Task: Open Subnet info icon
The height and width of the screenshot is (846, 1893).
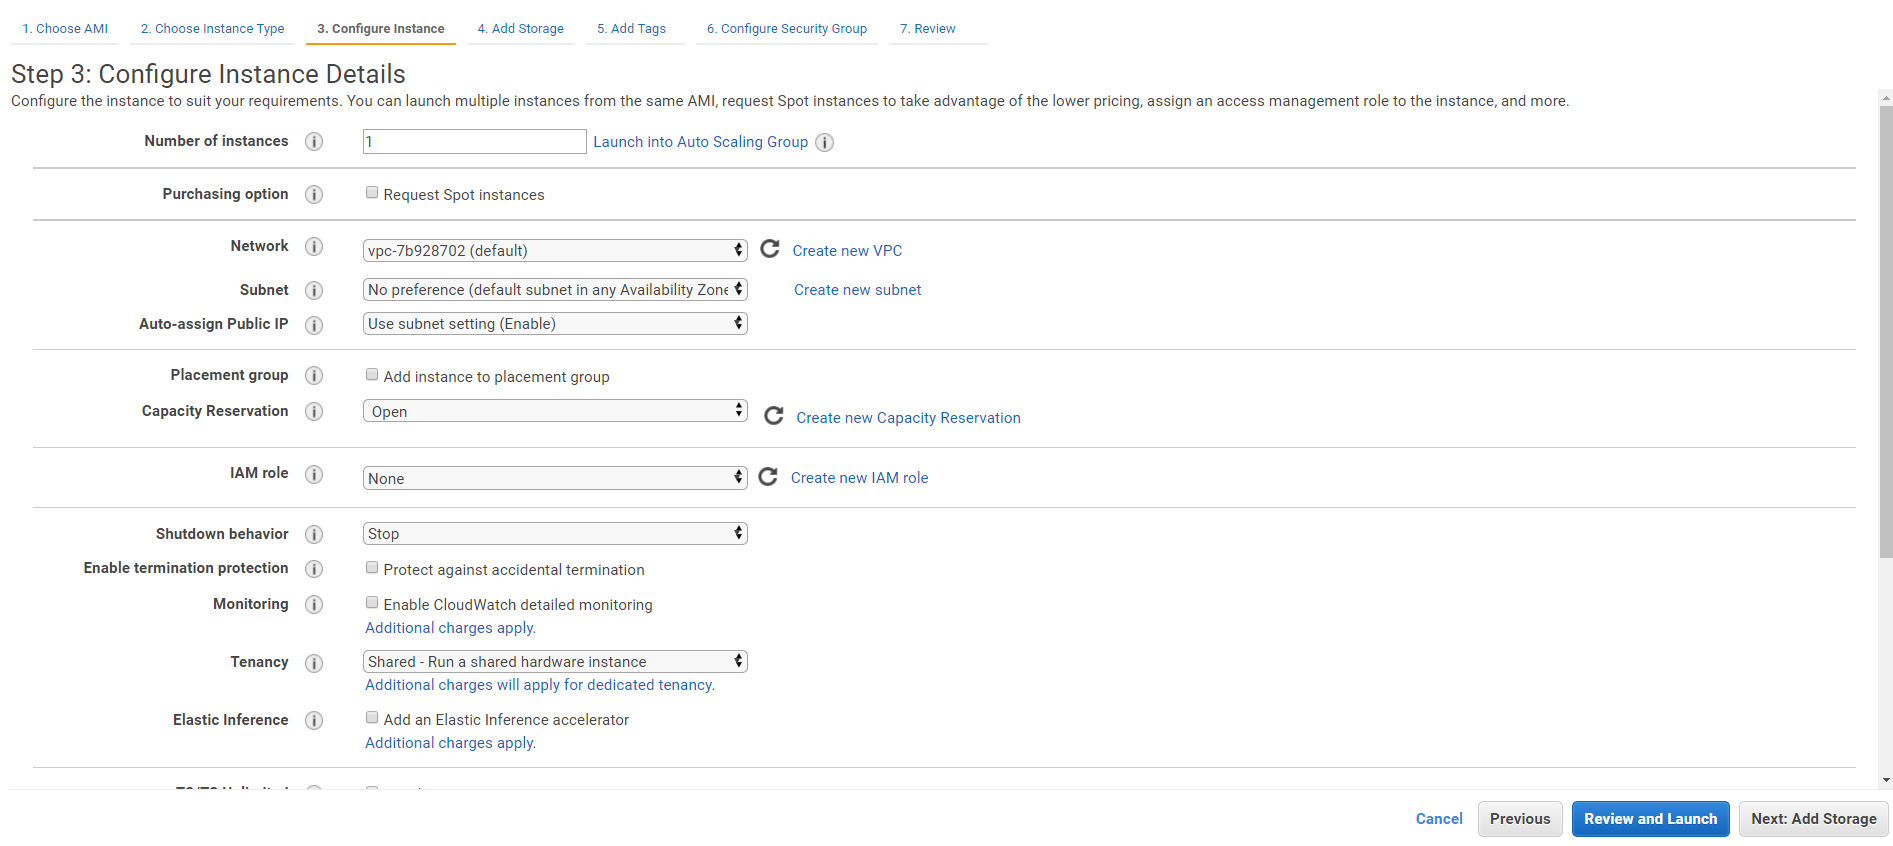Action: 314,291
